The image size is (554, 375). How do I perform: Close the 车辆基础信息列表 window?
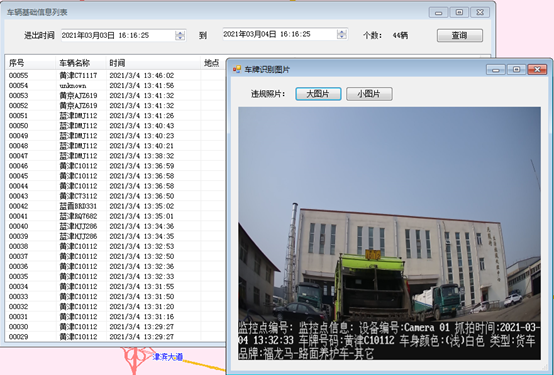point(480,12)
